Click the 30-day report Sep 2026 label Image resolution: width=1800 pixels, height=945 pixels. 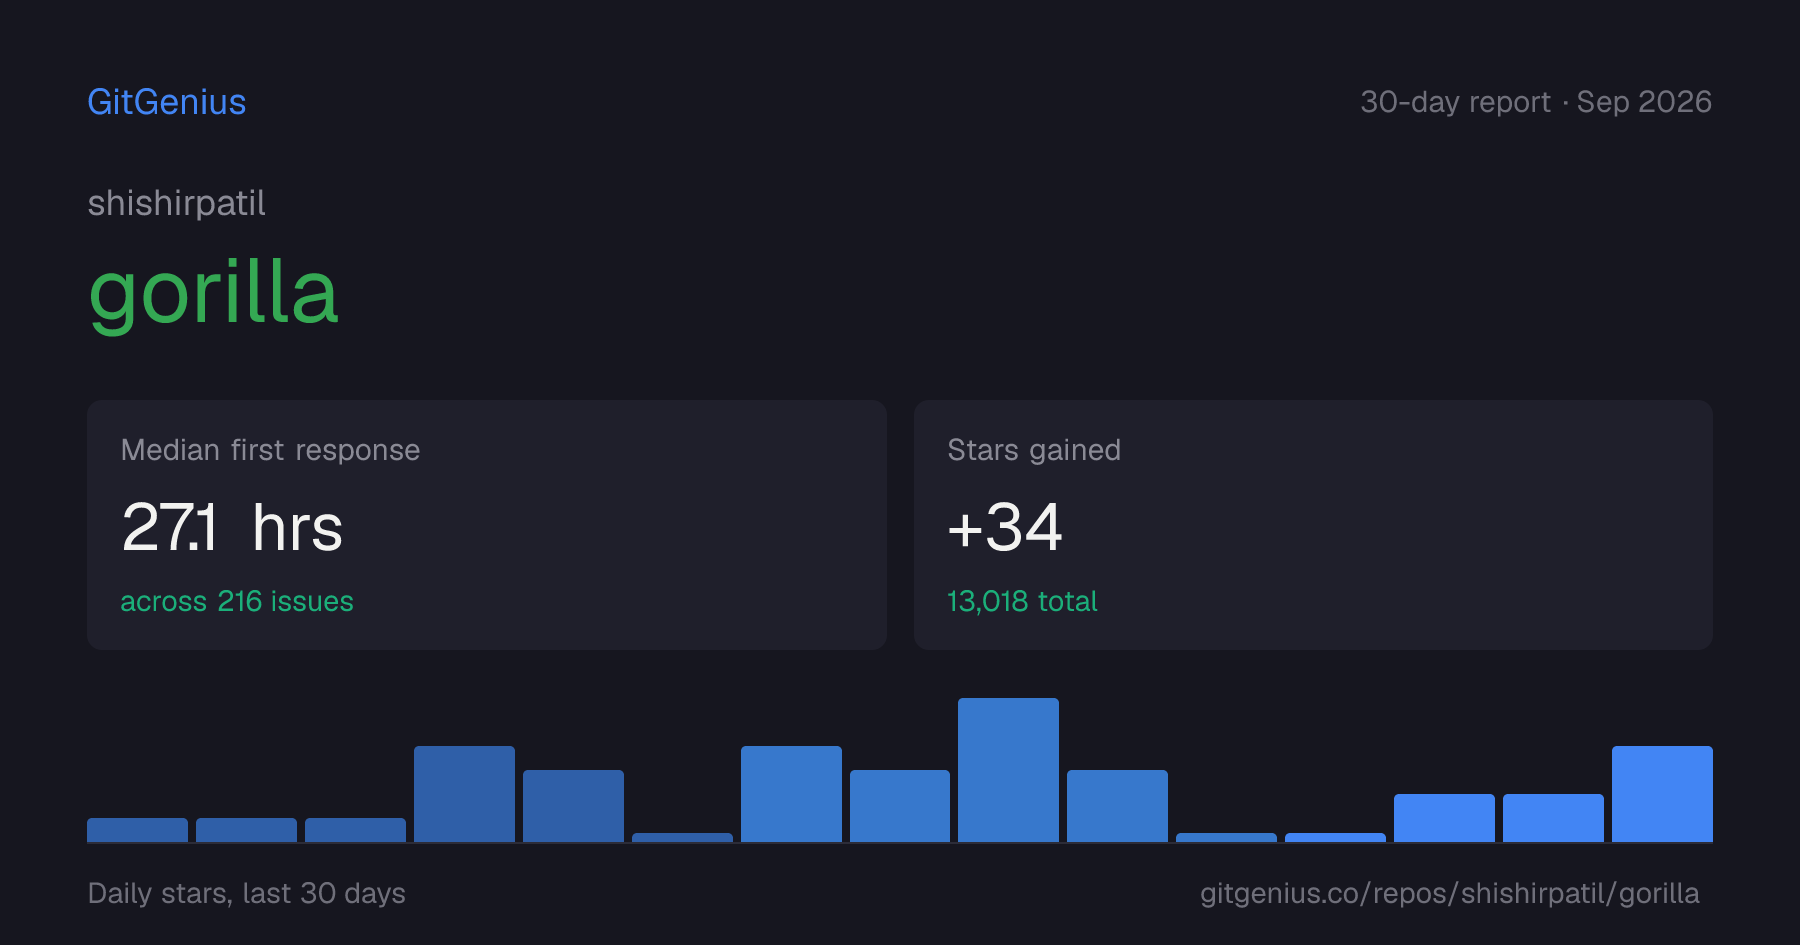pos(1536,102)
